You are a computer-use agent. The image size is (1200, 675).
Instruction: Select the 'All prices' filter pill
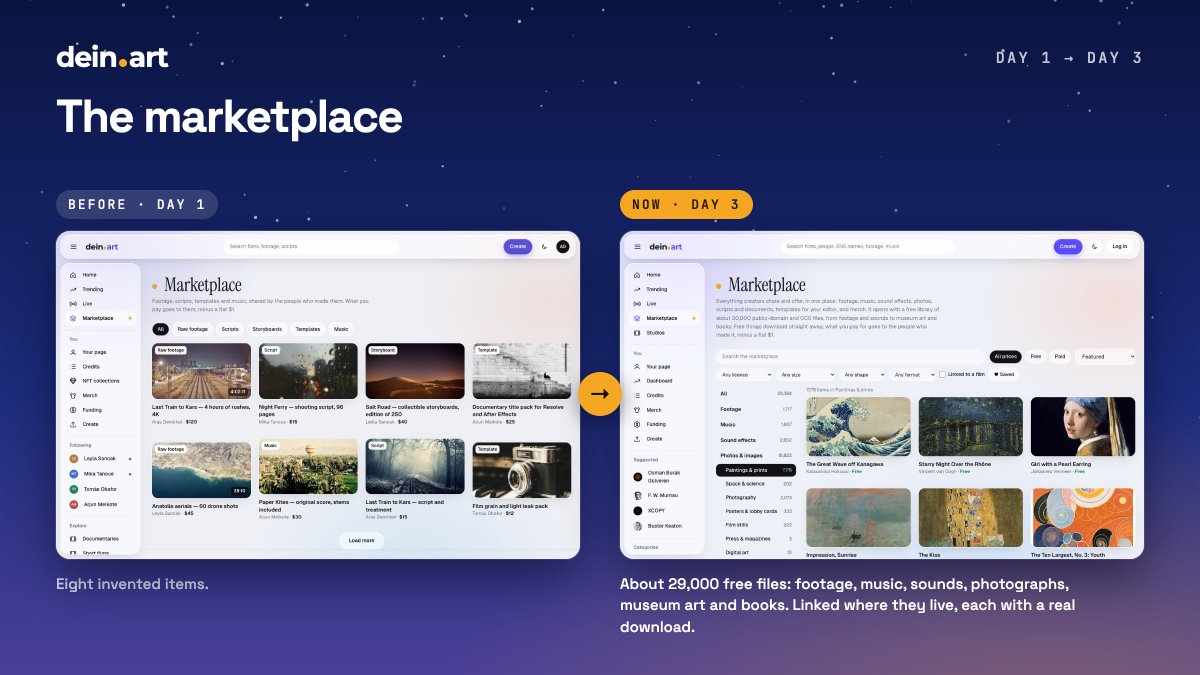(x=1005, y=356)
